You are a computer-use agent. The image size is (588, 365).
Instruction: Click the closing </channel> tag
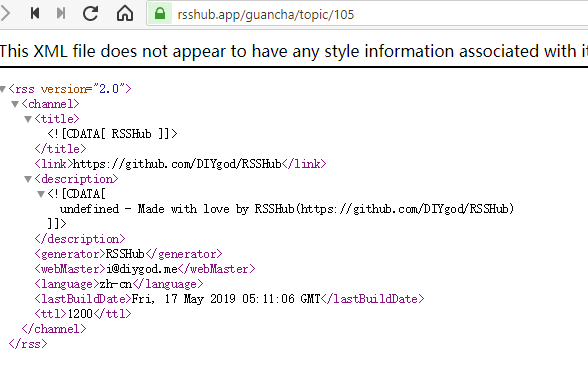tap(54, 329)
